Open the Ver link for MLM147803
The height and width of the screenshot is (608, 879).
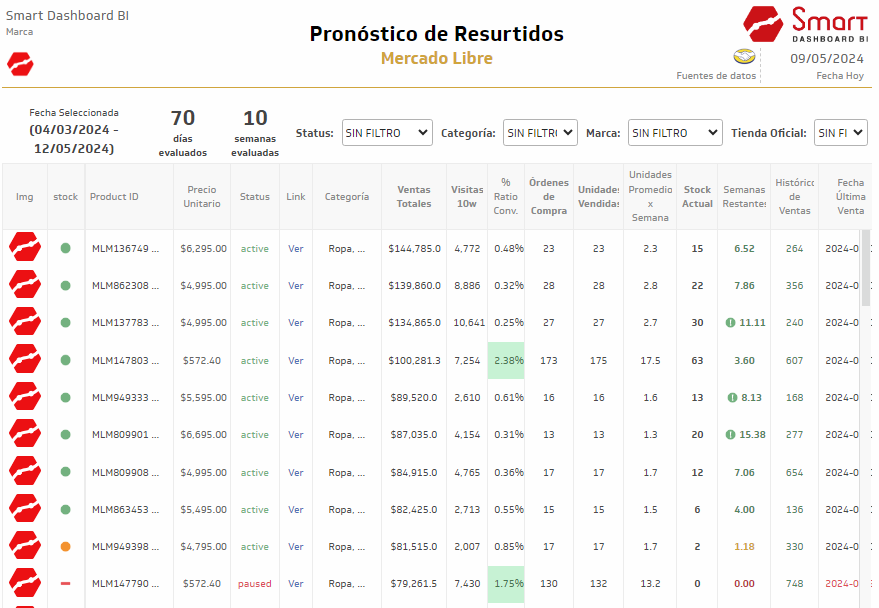296,361
